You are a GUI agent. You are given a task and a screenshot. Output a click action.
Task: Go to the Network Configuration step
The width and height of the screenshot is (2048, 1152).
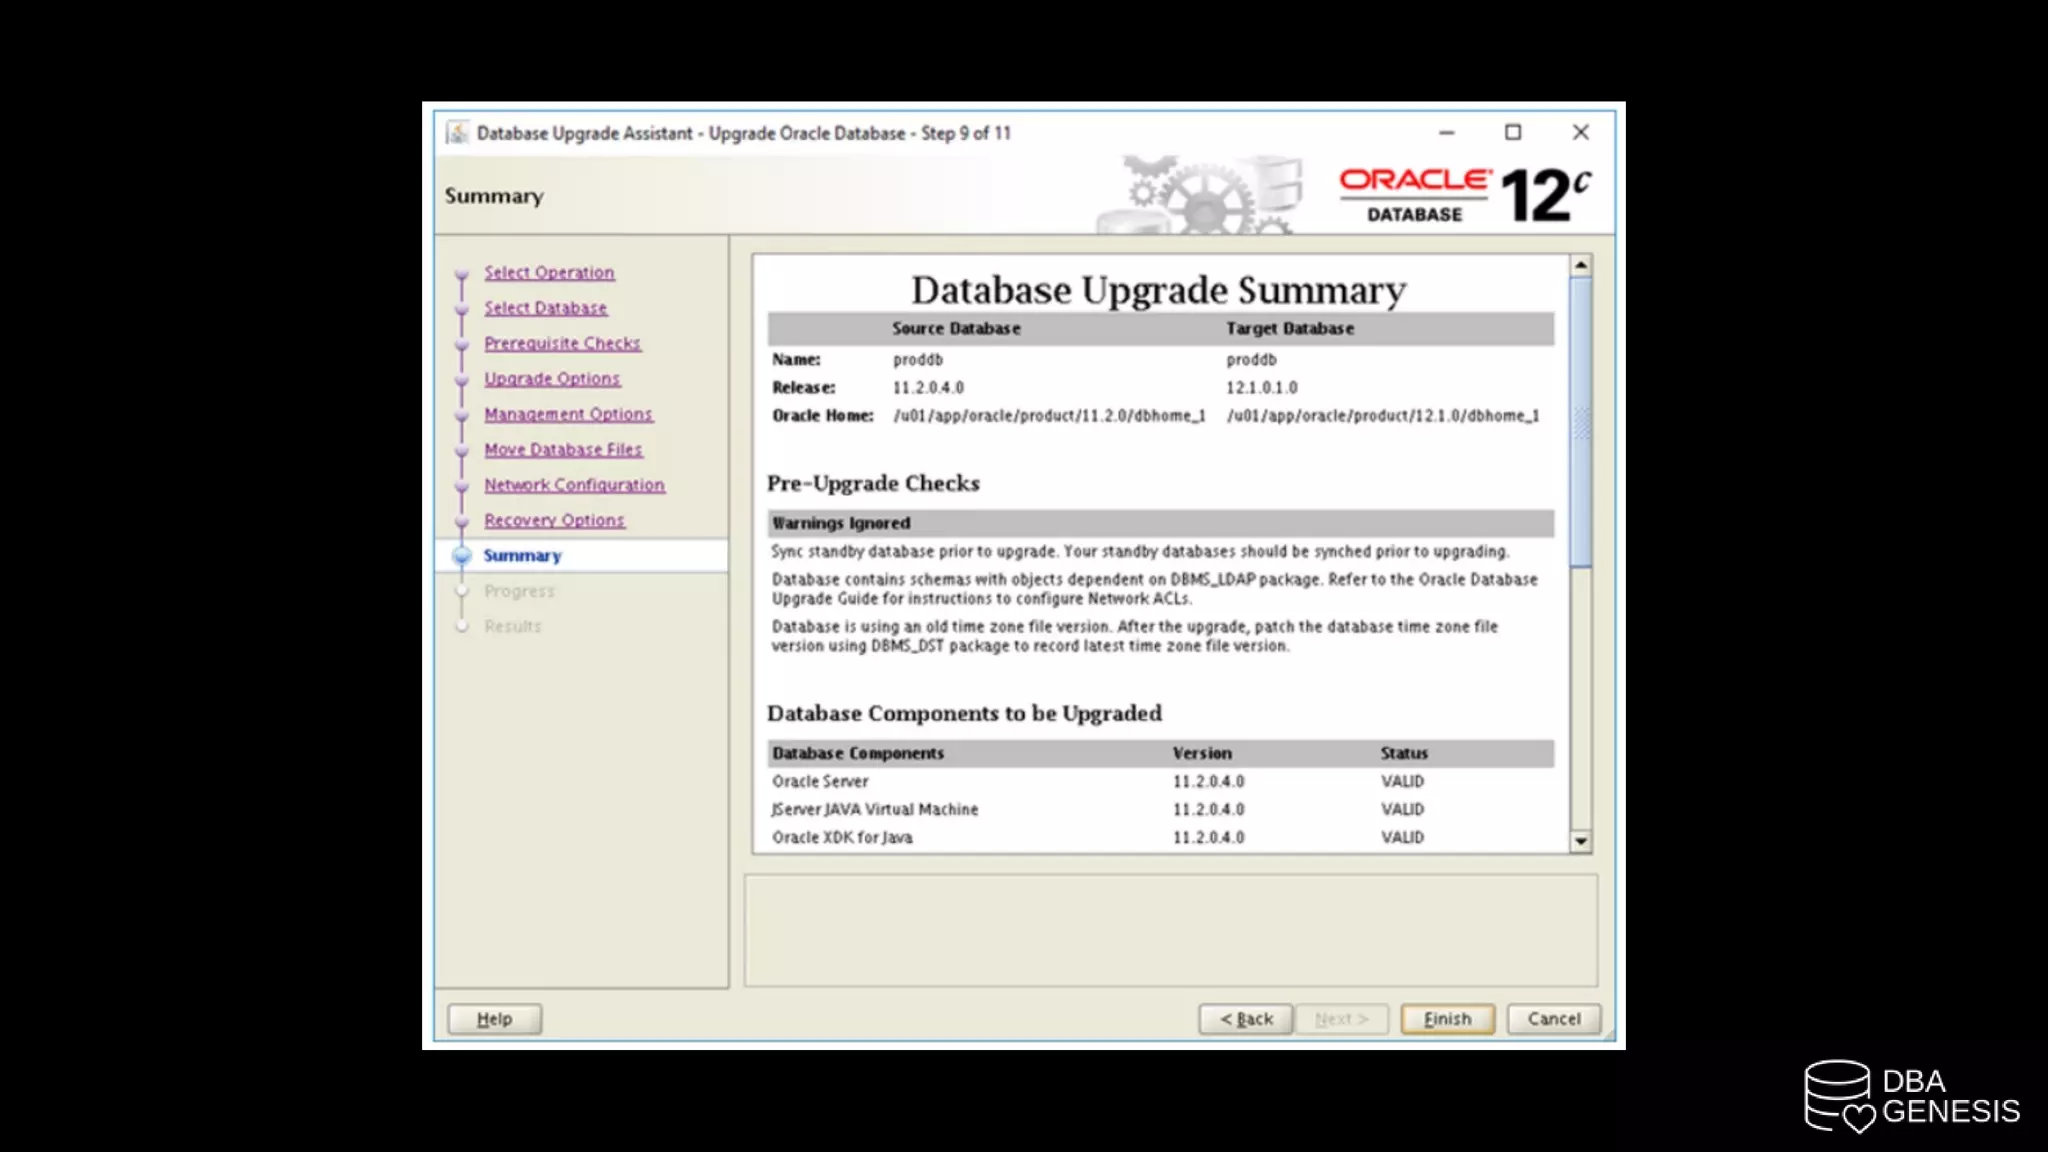point(574,485)
